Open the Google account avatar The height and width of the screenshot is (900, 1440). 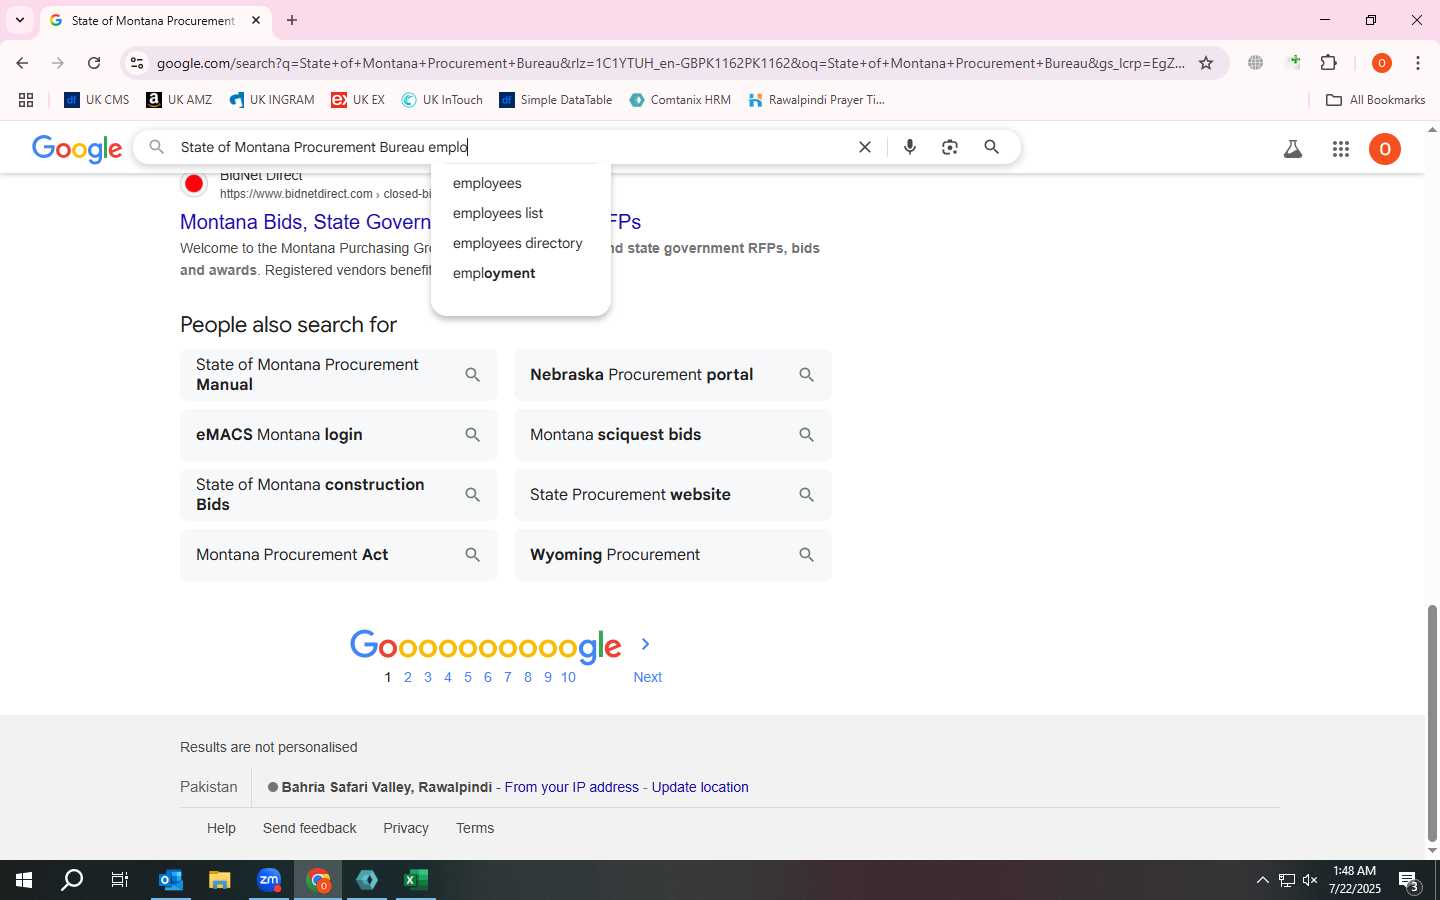pyautogui.click(x=1385, y=149)
